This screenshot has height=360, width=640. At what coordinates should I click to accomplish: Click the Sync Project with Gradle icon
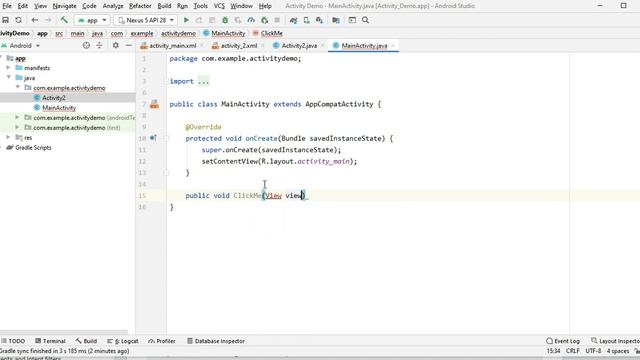point(293,20)
